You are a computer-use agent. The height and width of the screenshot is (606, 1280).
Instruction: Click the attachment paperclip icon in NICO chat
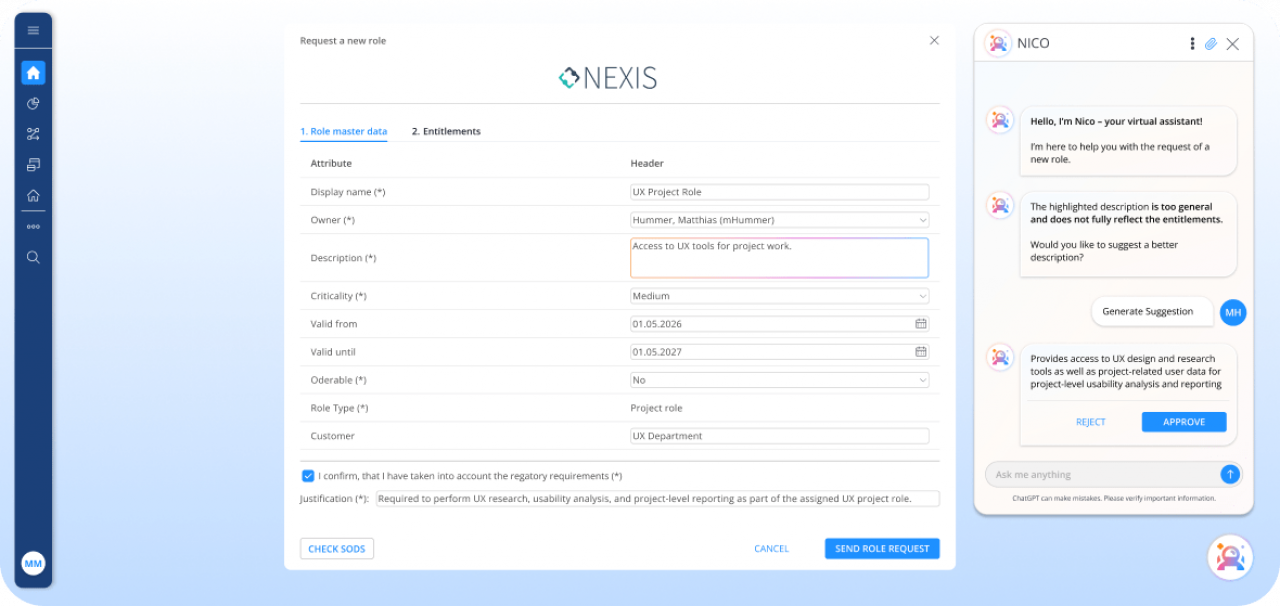[1210, 44]
